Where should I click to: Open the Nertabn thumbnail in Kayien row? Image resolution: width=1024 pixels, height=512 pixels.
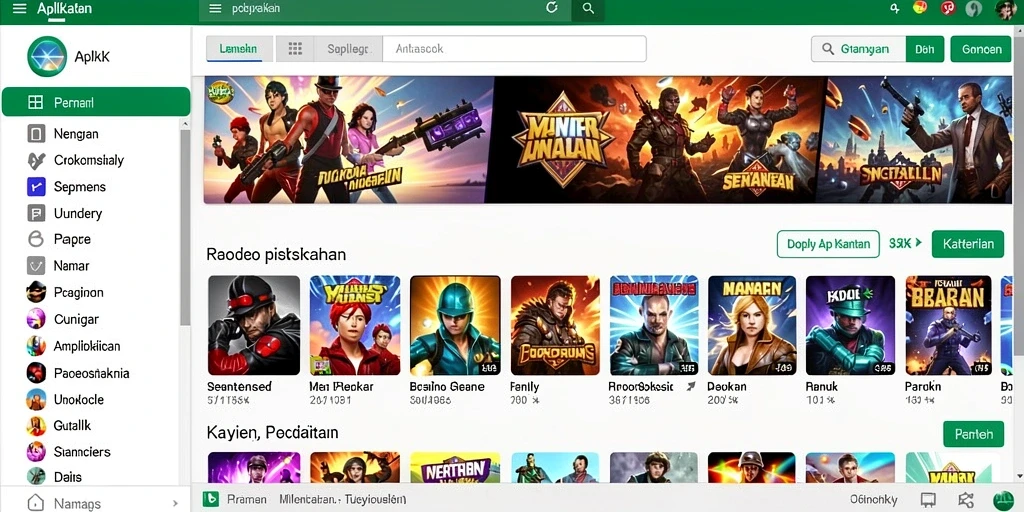(455, 468)
